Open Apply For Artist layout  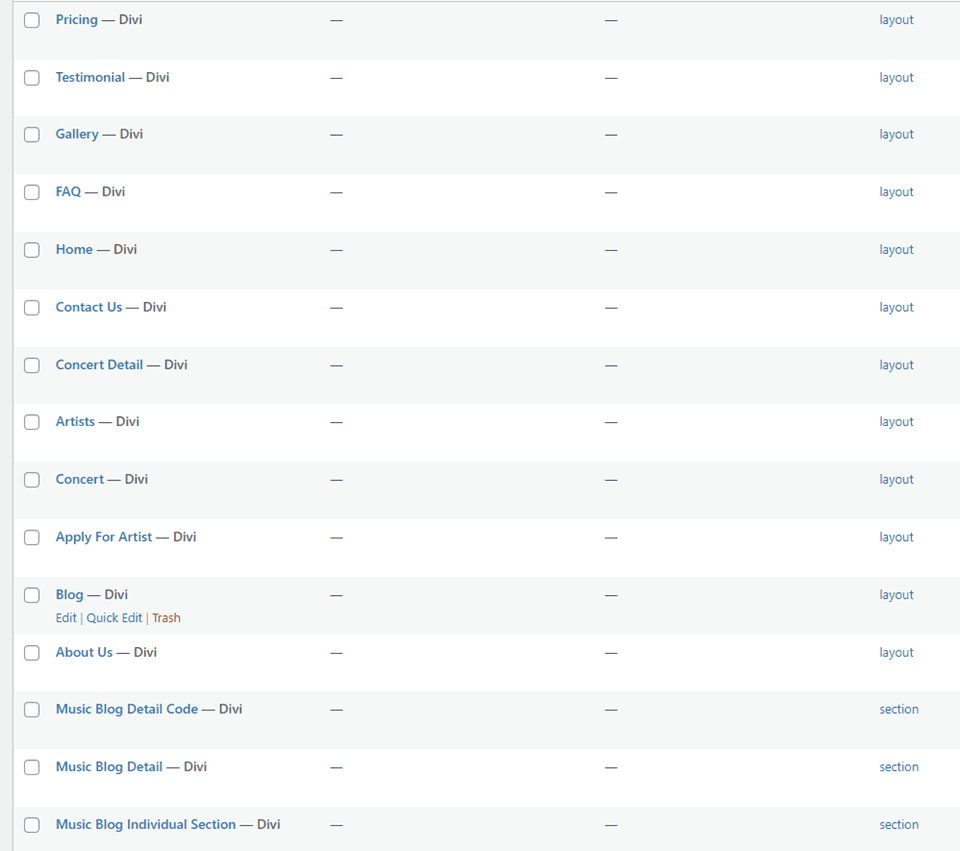click(104, 537)
